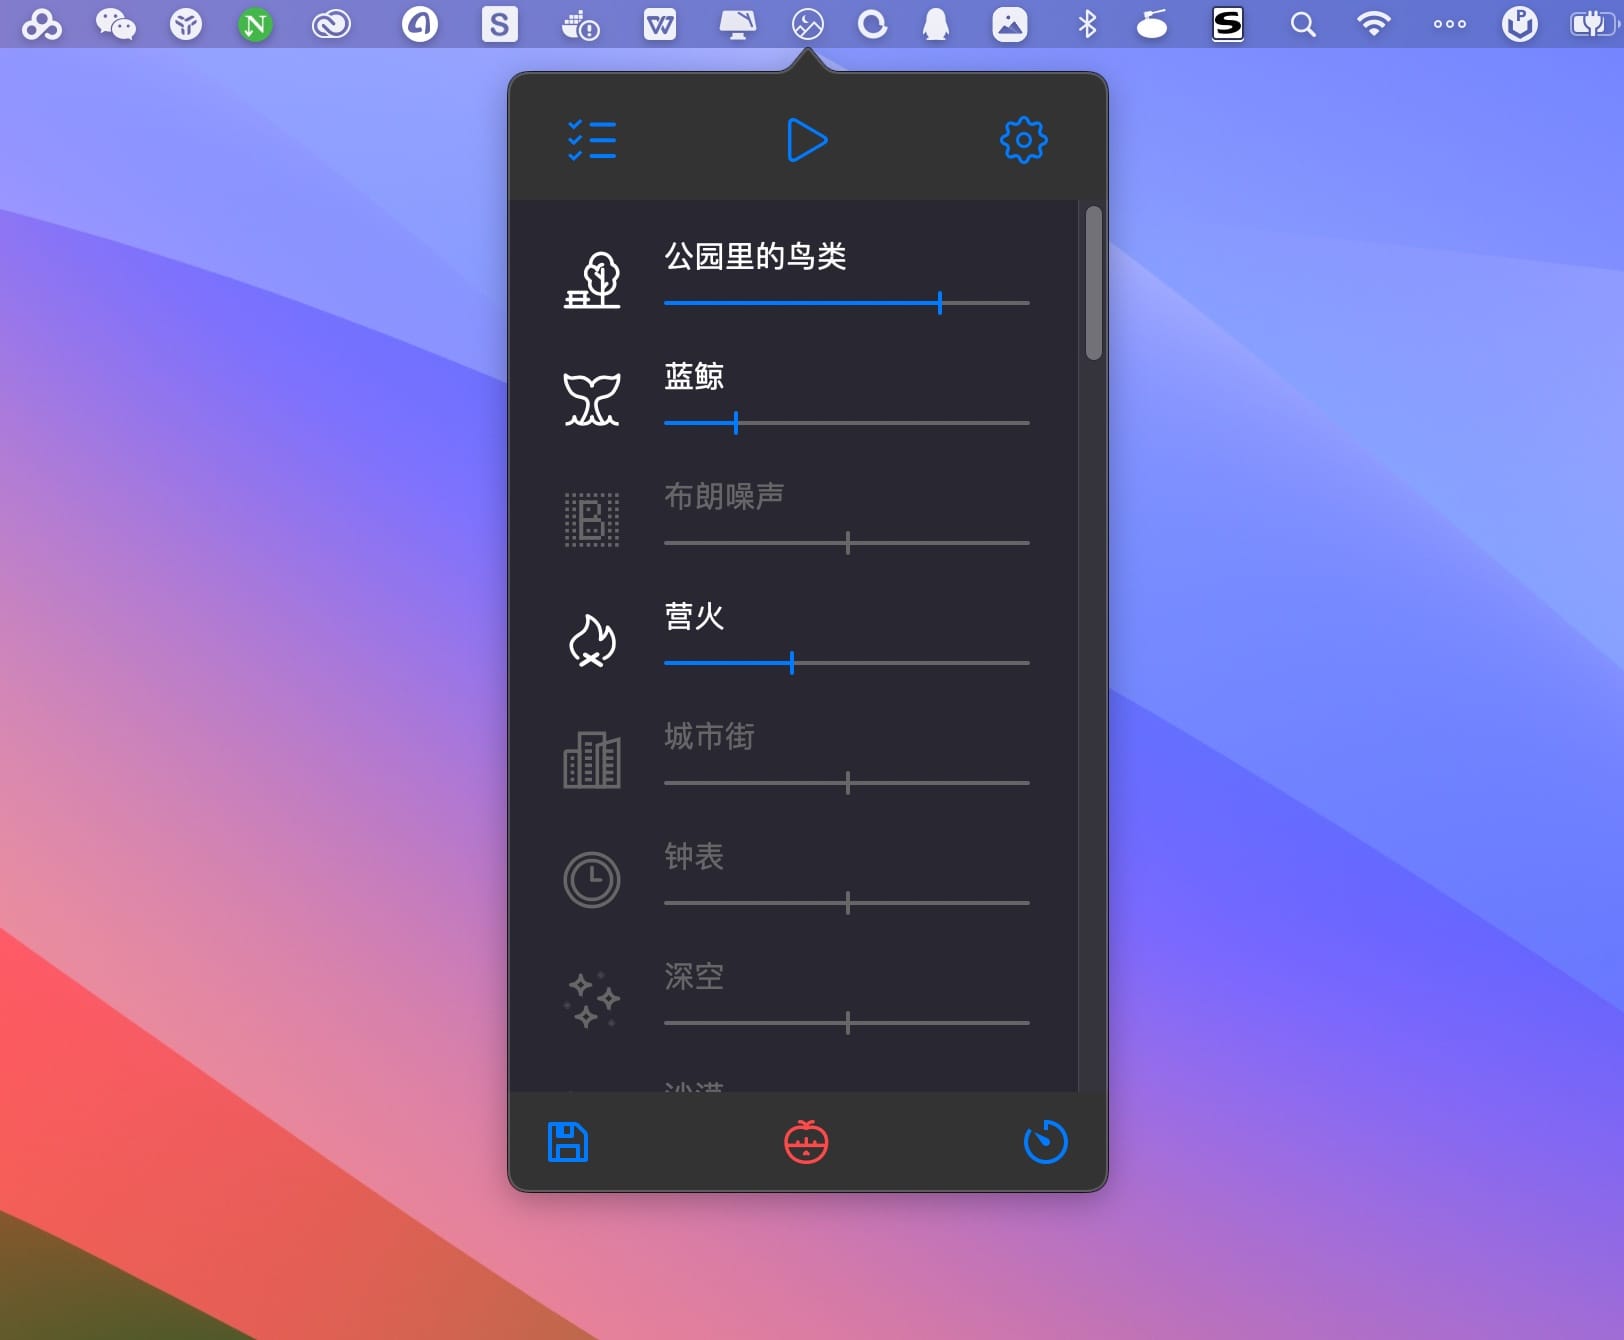Enable the deep space stars icon

click(x=592, y=1000)
